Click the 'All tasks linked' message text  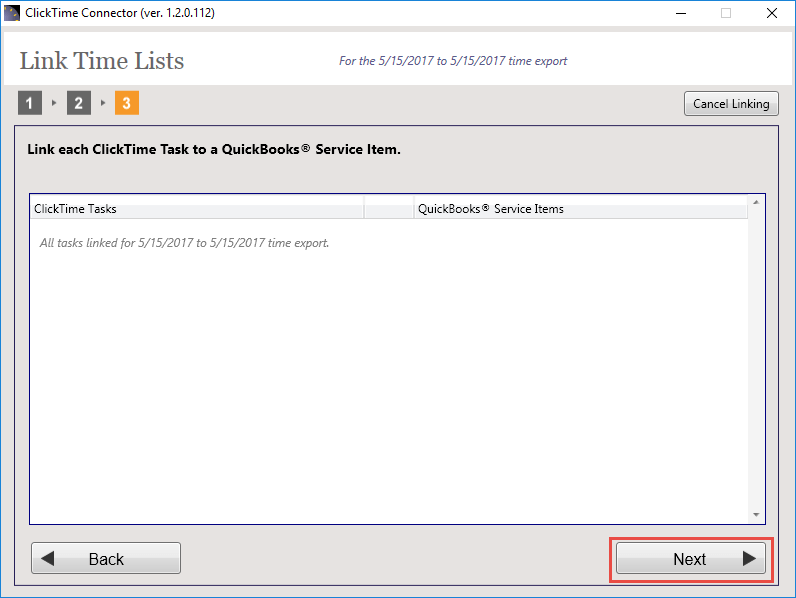point(184,243)
